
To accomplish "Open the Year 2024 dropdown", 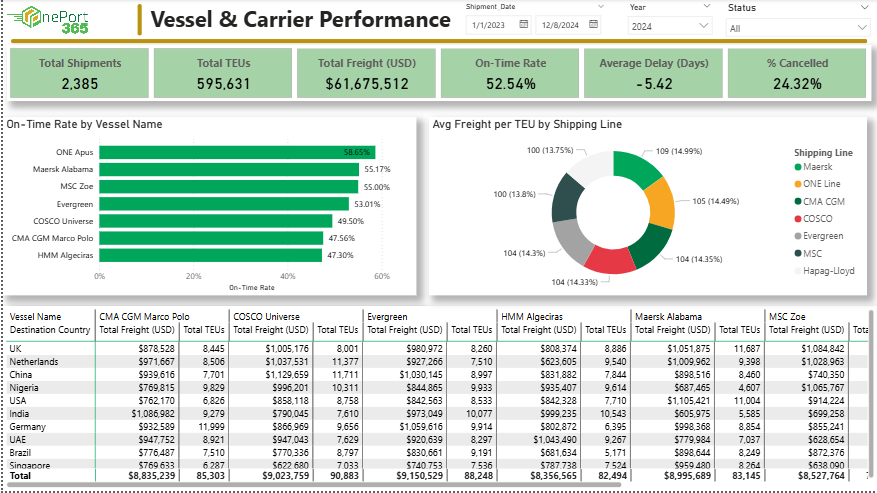I will click(x=669, y=26).
